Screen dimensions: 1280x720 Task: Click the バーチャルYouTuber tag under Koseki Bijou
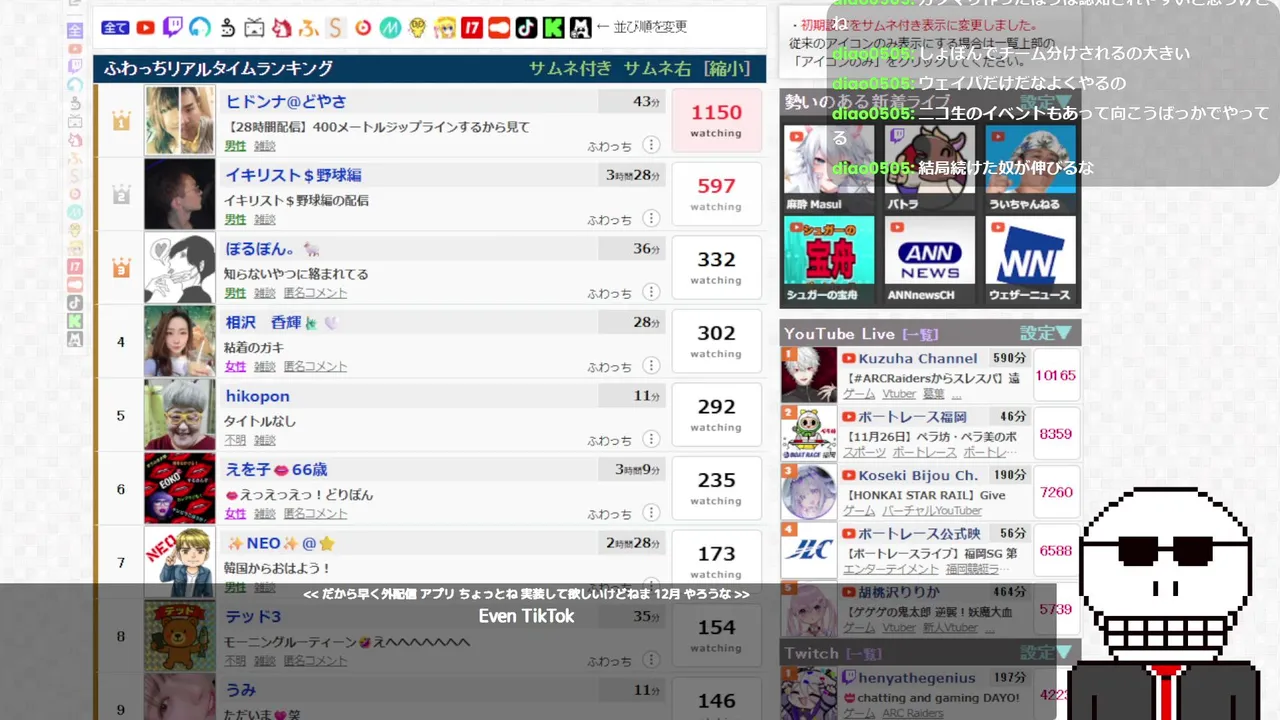point(932,511)
